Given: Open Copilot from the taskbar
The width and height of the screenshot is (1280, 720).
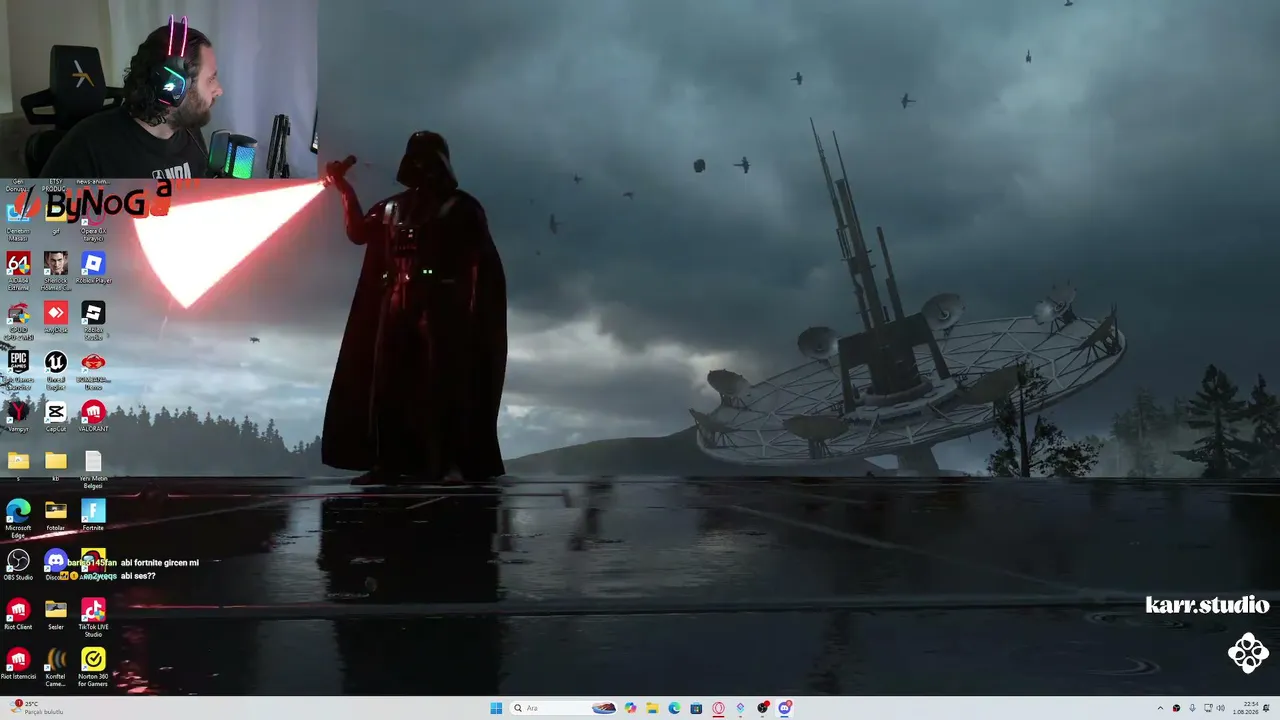Looking at the screenshot, I should coord(630,708).
